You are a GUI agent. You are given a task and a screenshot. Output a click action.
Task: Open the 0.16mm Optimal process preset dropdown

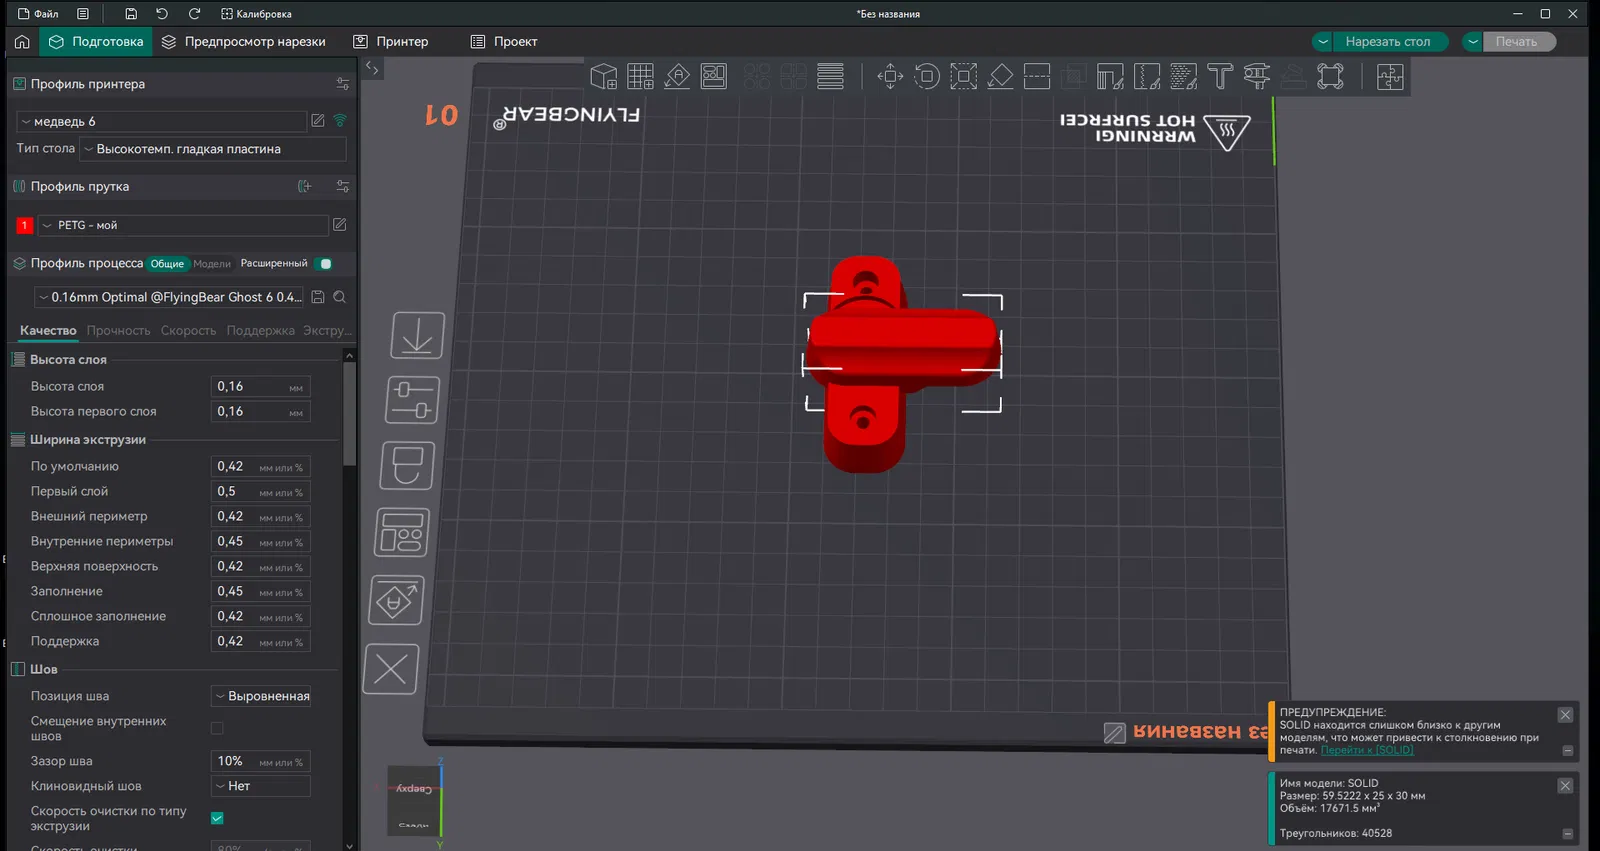(168, 297)
